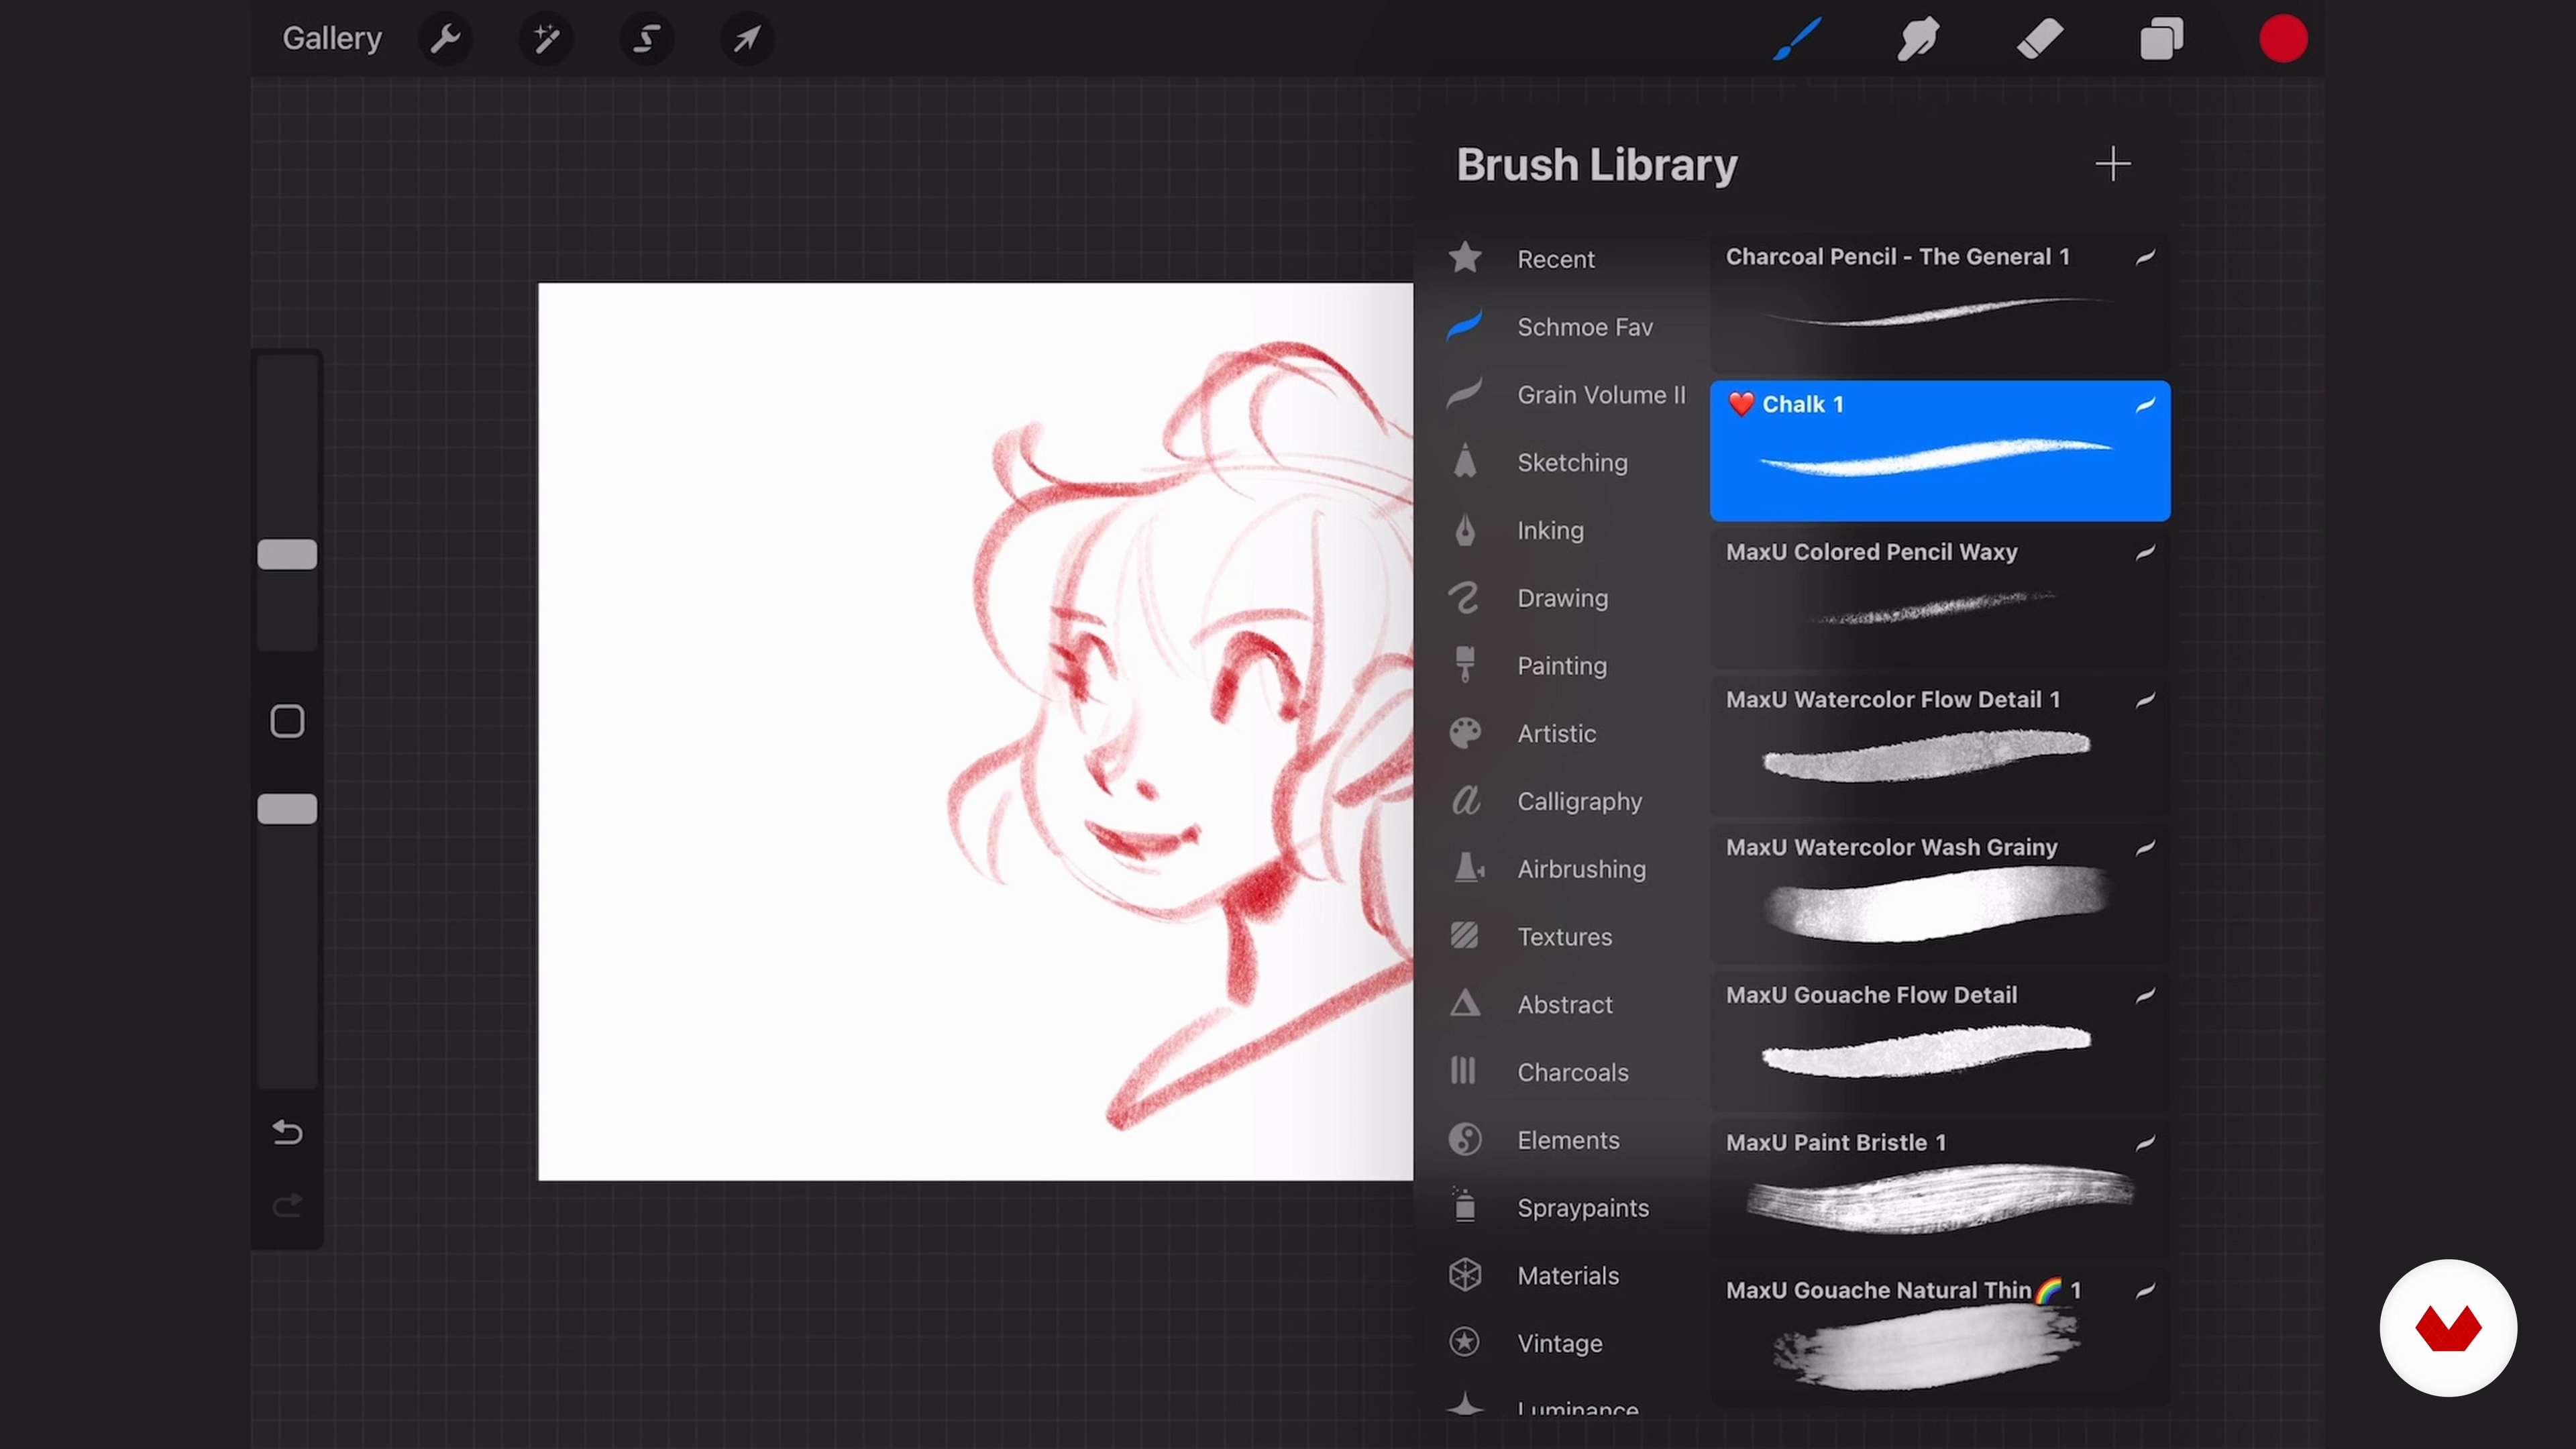The height and width of the screenshot is (1449, 2576).
Task: Tap the square modify button in sidebar
Action: [287, 721]
